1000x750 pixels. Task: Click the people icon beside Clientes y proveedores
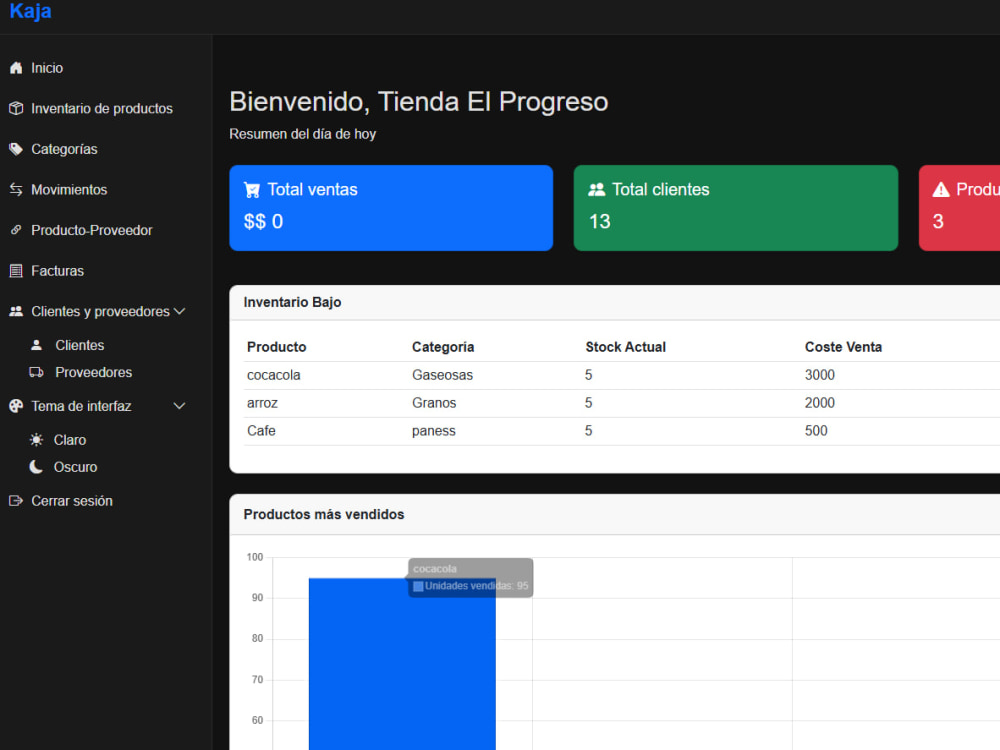point(16,311)
